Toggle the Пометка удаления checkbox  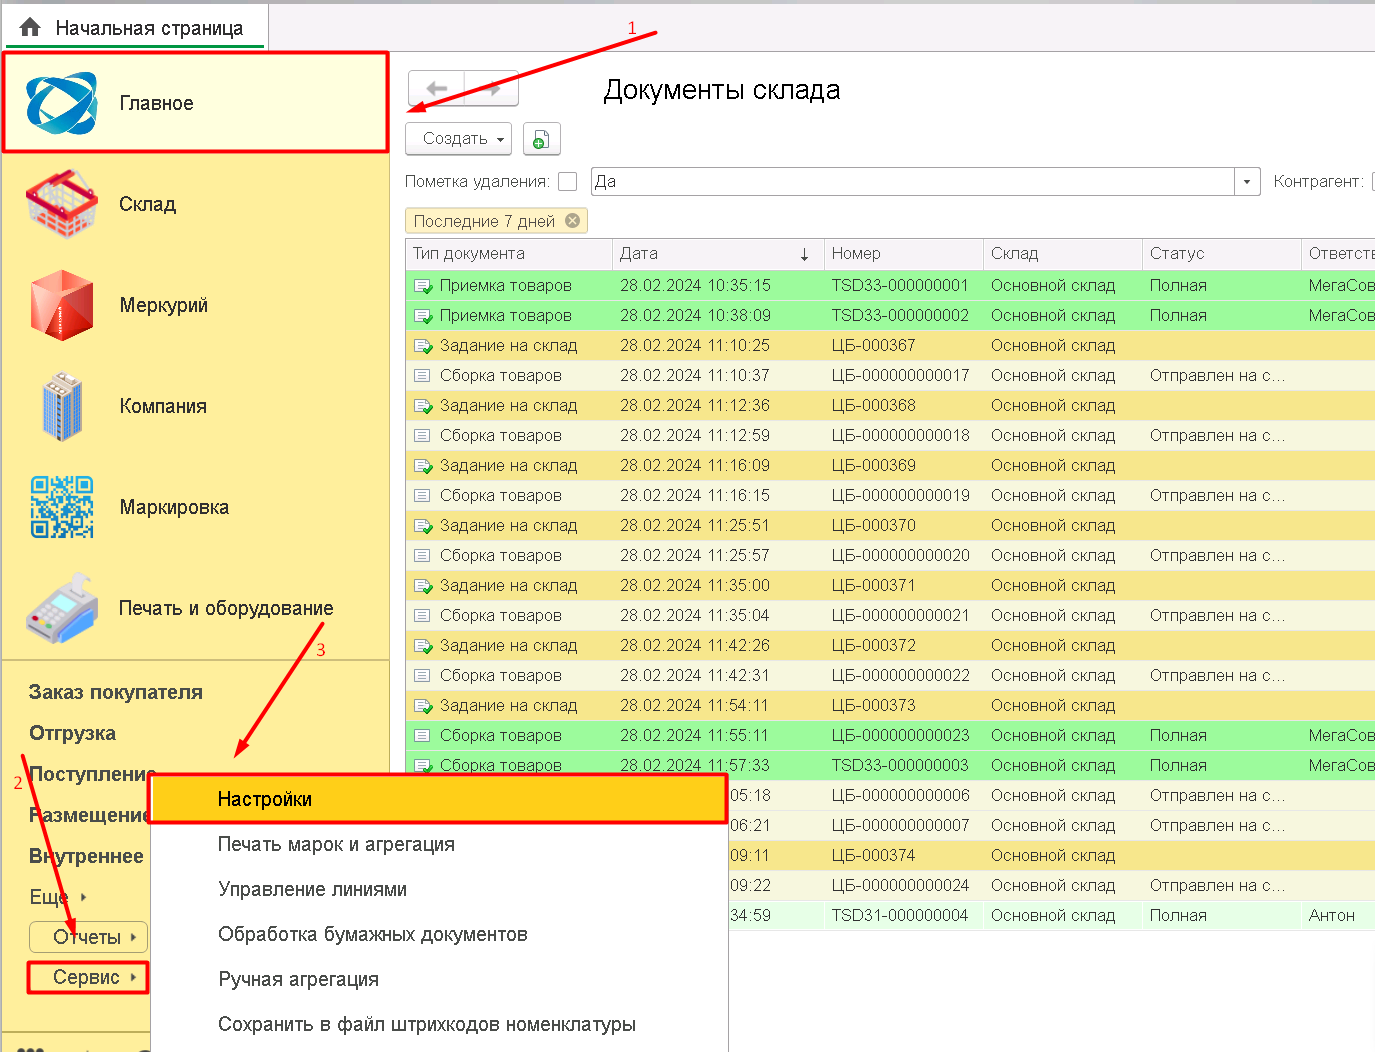pyautogui.click(x=567, y=182)
